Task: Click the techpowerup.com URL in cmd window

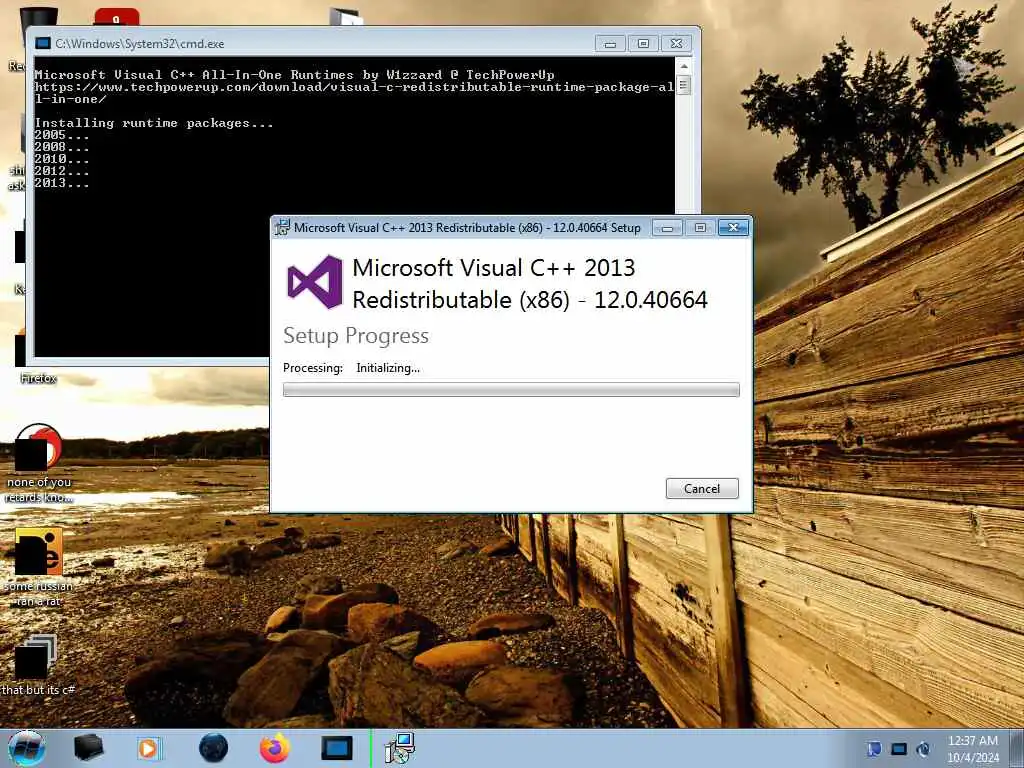Action: tap(354, 93)
